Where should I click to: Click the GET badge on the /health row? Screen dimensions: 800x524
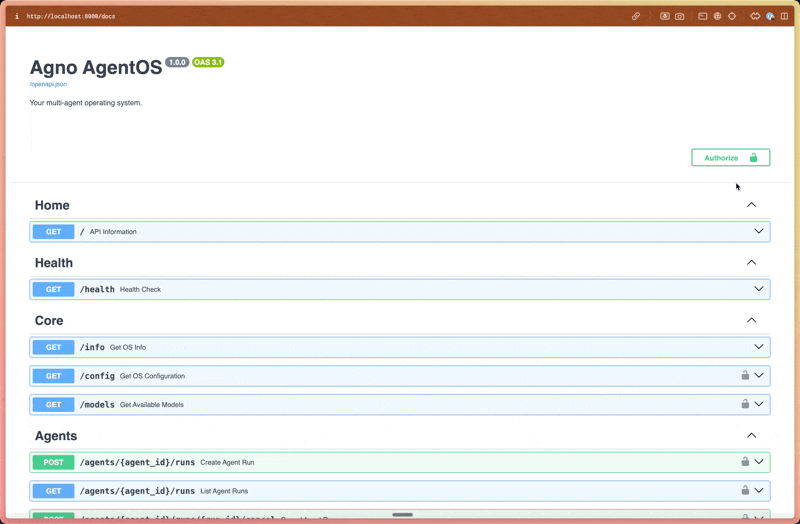[54, 289]
